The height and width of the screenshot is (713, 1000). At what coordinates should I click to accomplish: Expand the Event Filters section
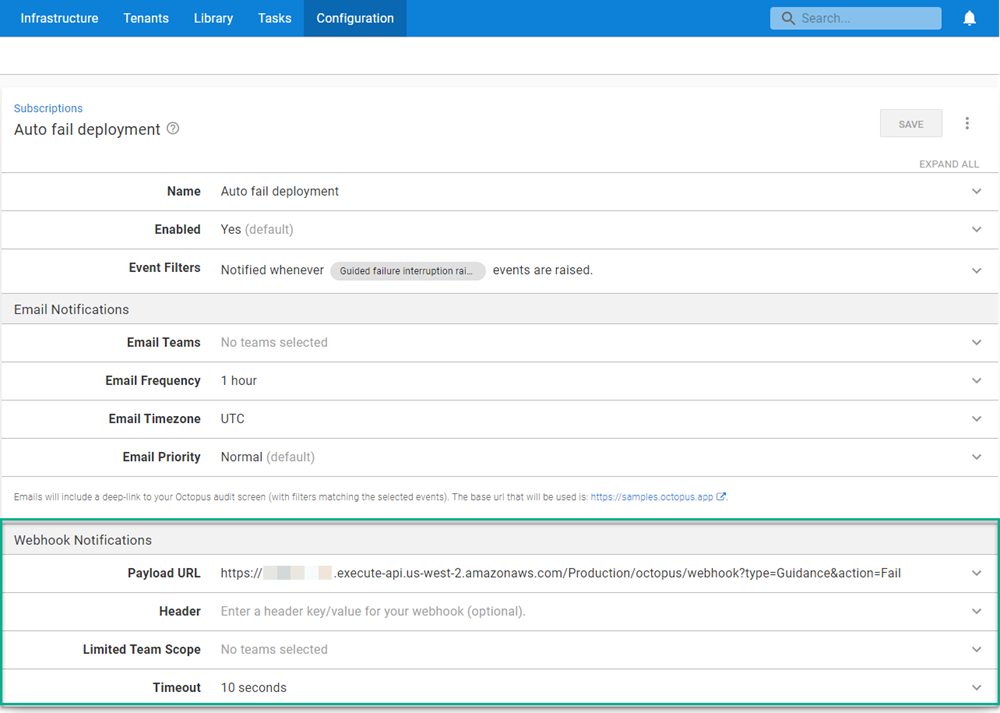977,268
